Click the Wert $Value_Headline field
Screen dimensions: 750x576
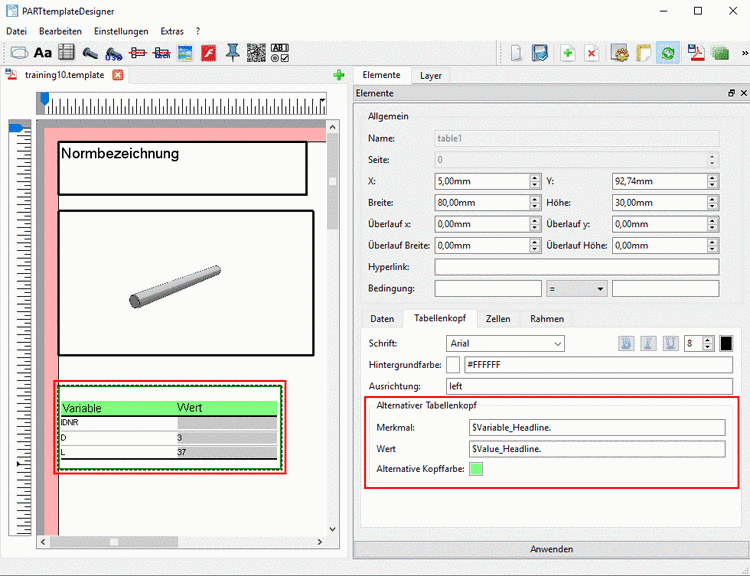pos(597,449)
